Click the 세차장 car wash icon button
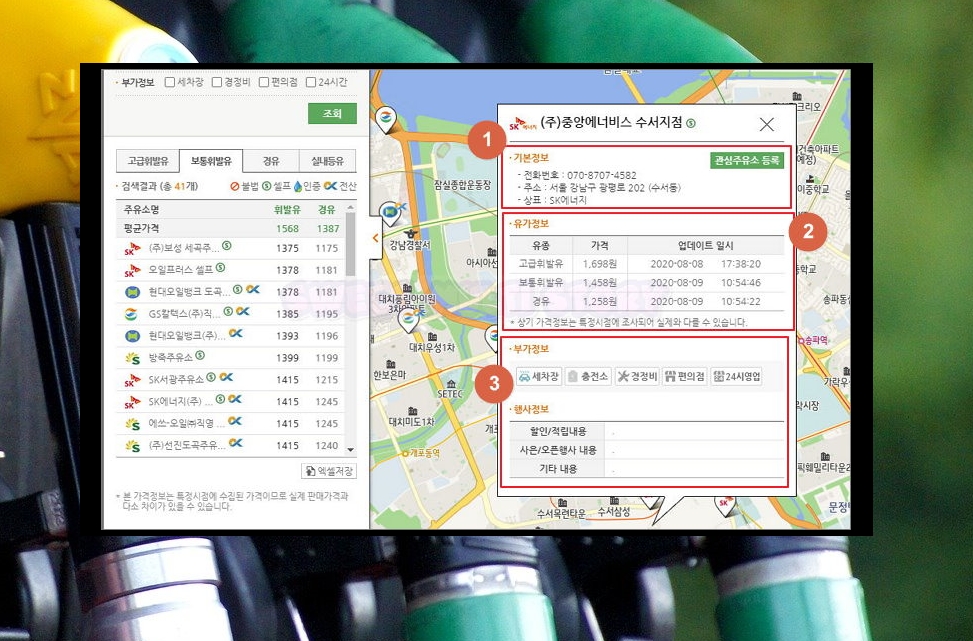 pyautogui.click(x=539, y=376)
